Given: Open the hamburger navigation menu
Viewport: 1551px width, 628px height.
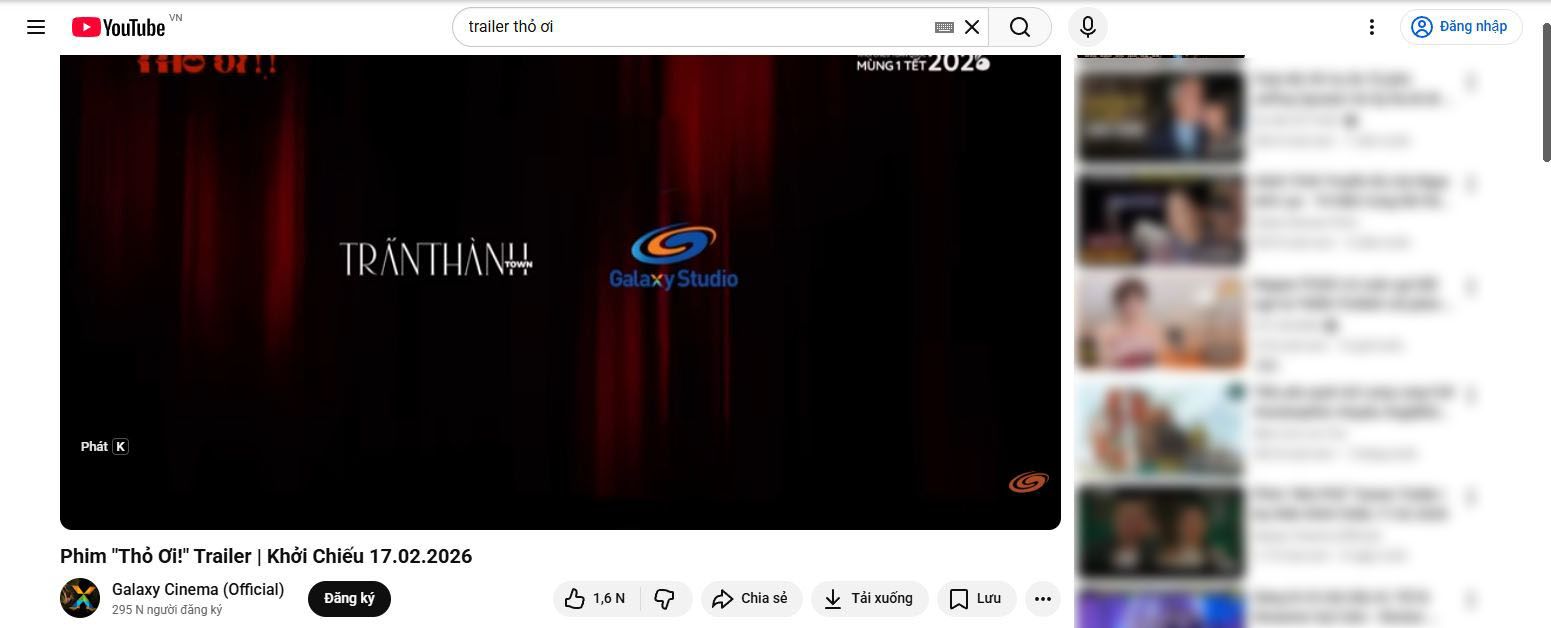Looking at the screenshot, I should [36, 27].
